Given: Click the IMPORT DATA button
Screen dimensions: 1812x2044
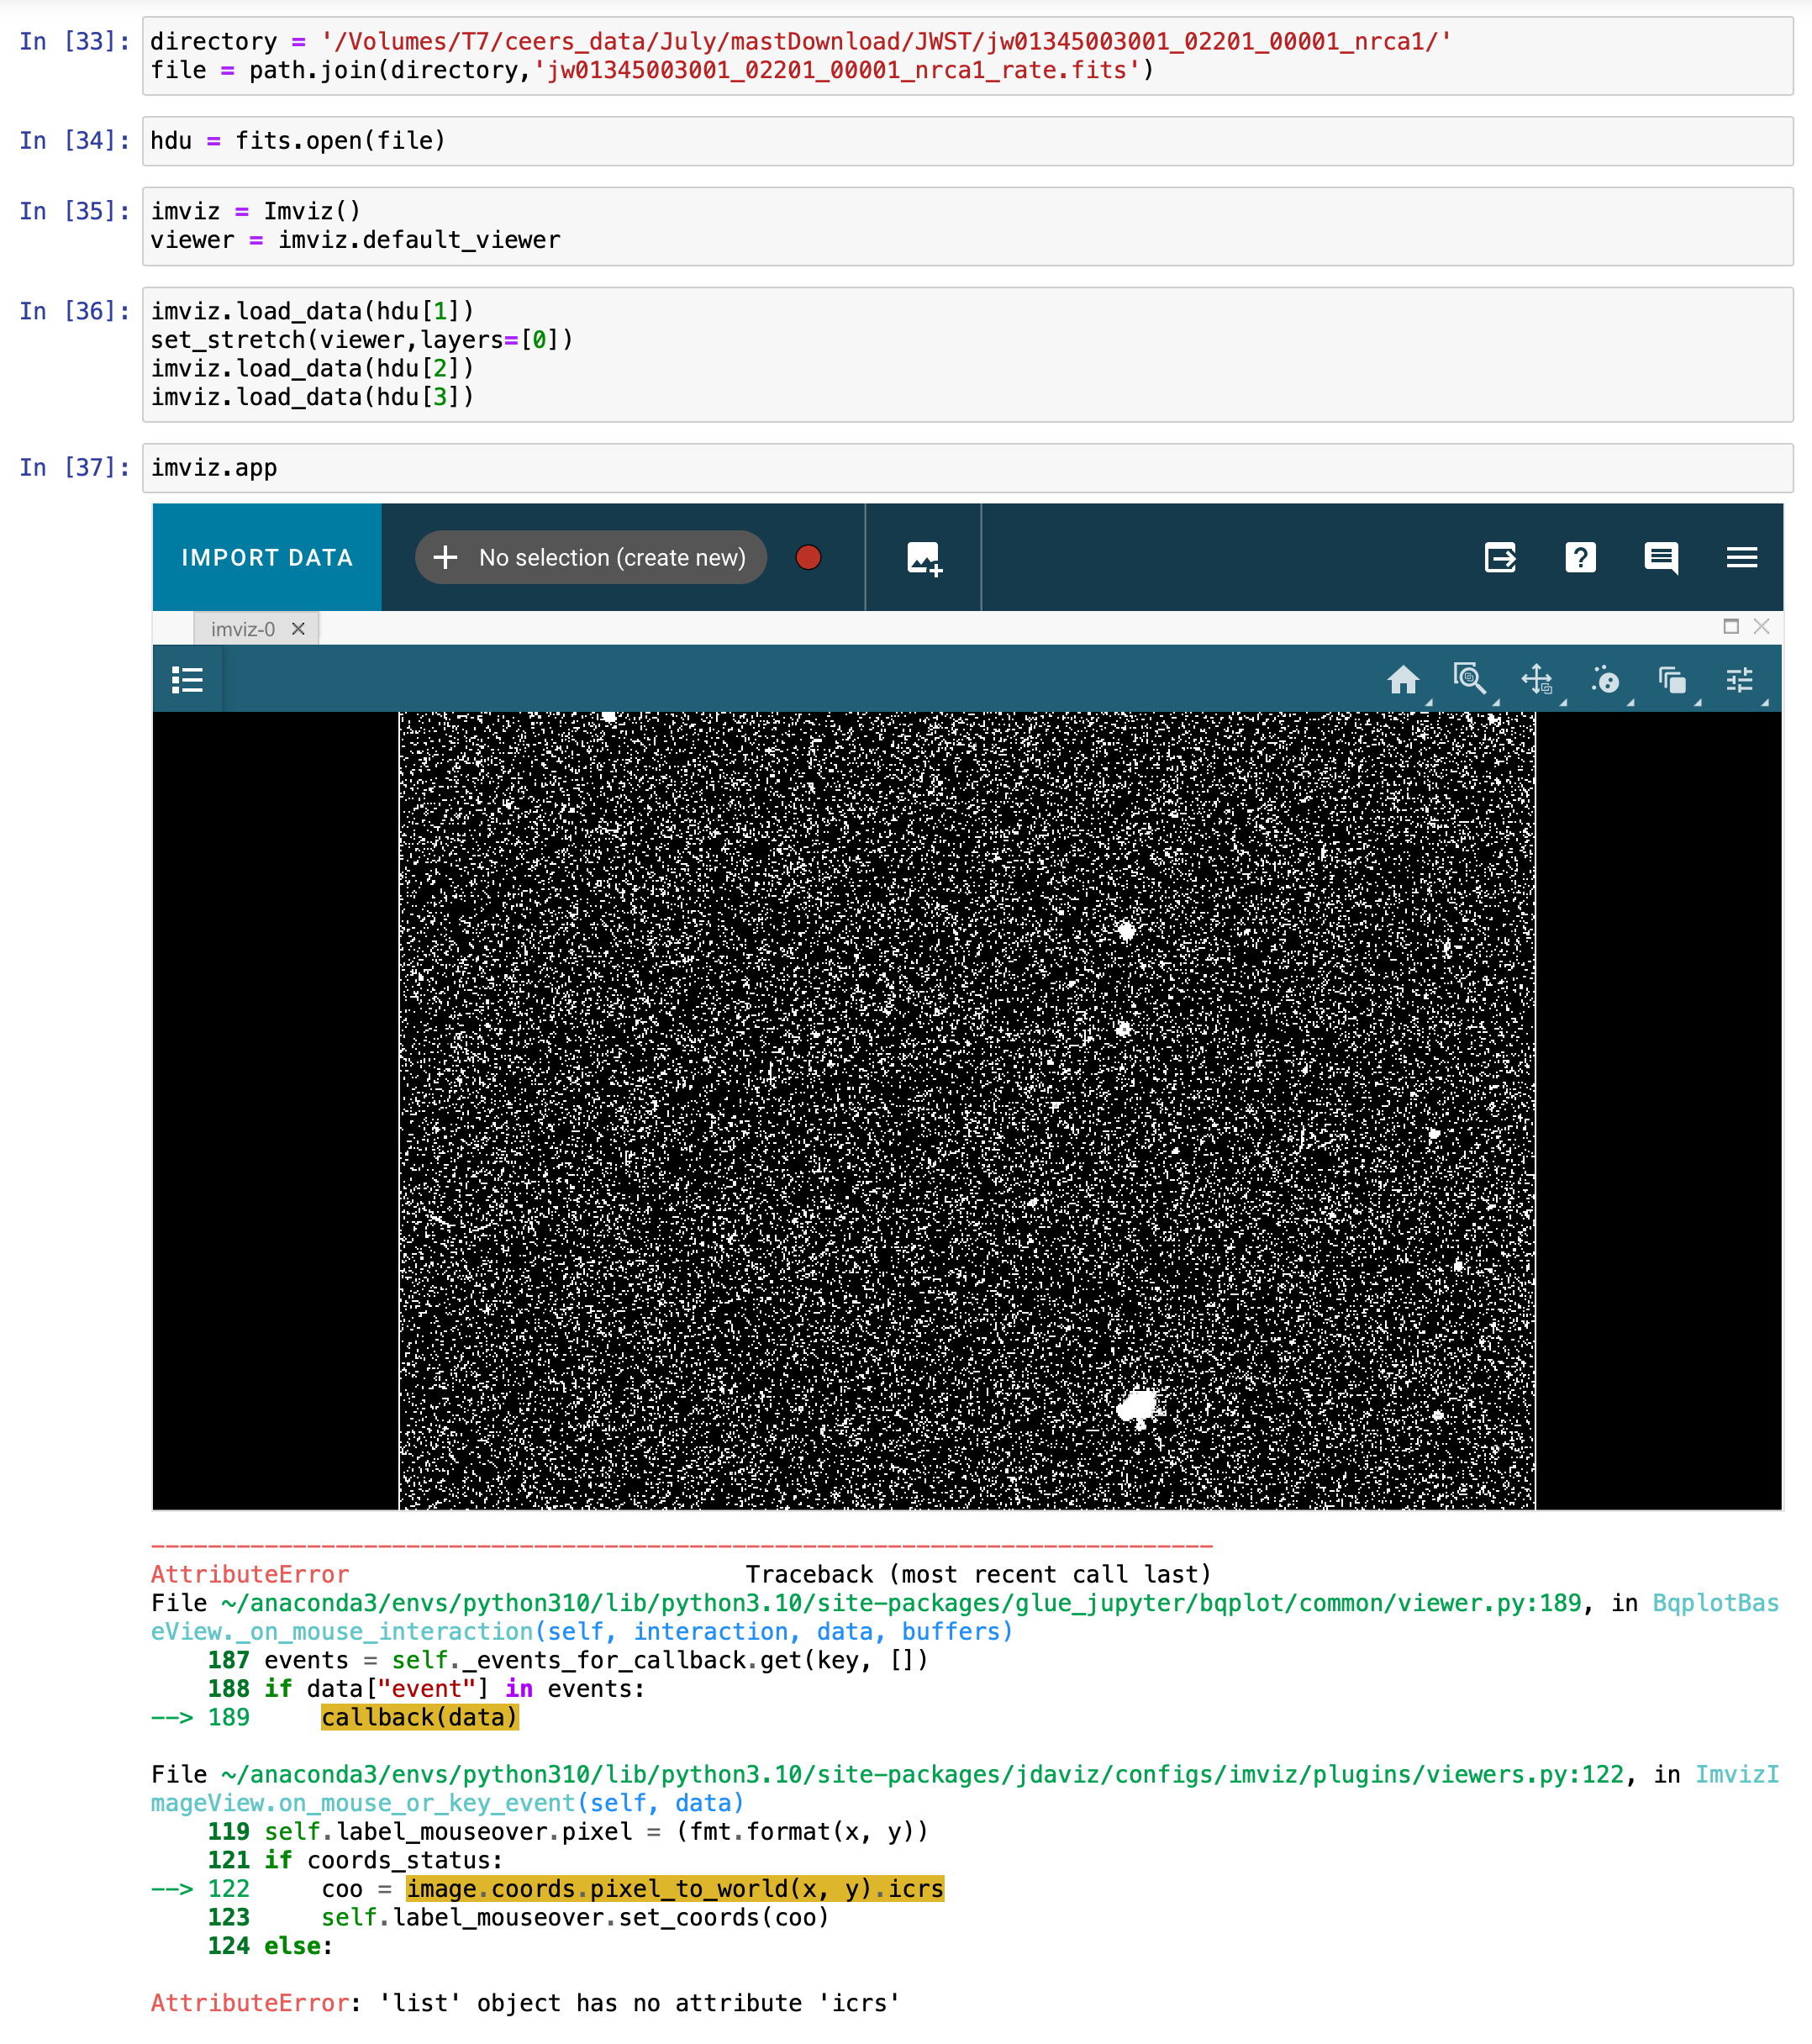Looking at the screenshot, I should (x=266, y=558).
